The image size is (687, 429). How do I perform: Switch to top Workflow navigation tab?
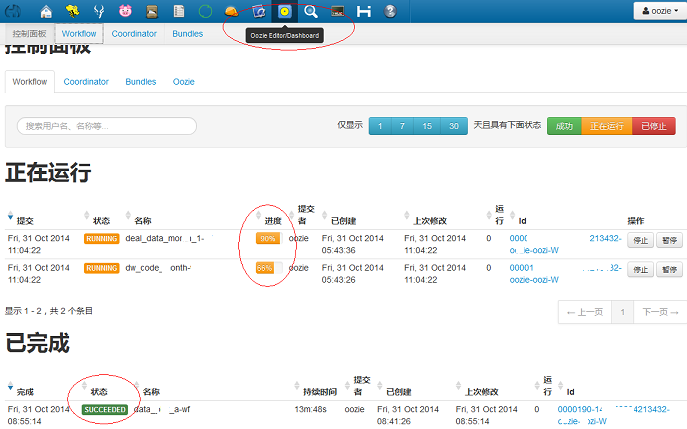point(79,34)
